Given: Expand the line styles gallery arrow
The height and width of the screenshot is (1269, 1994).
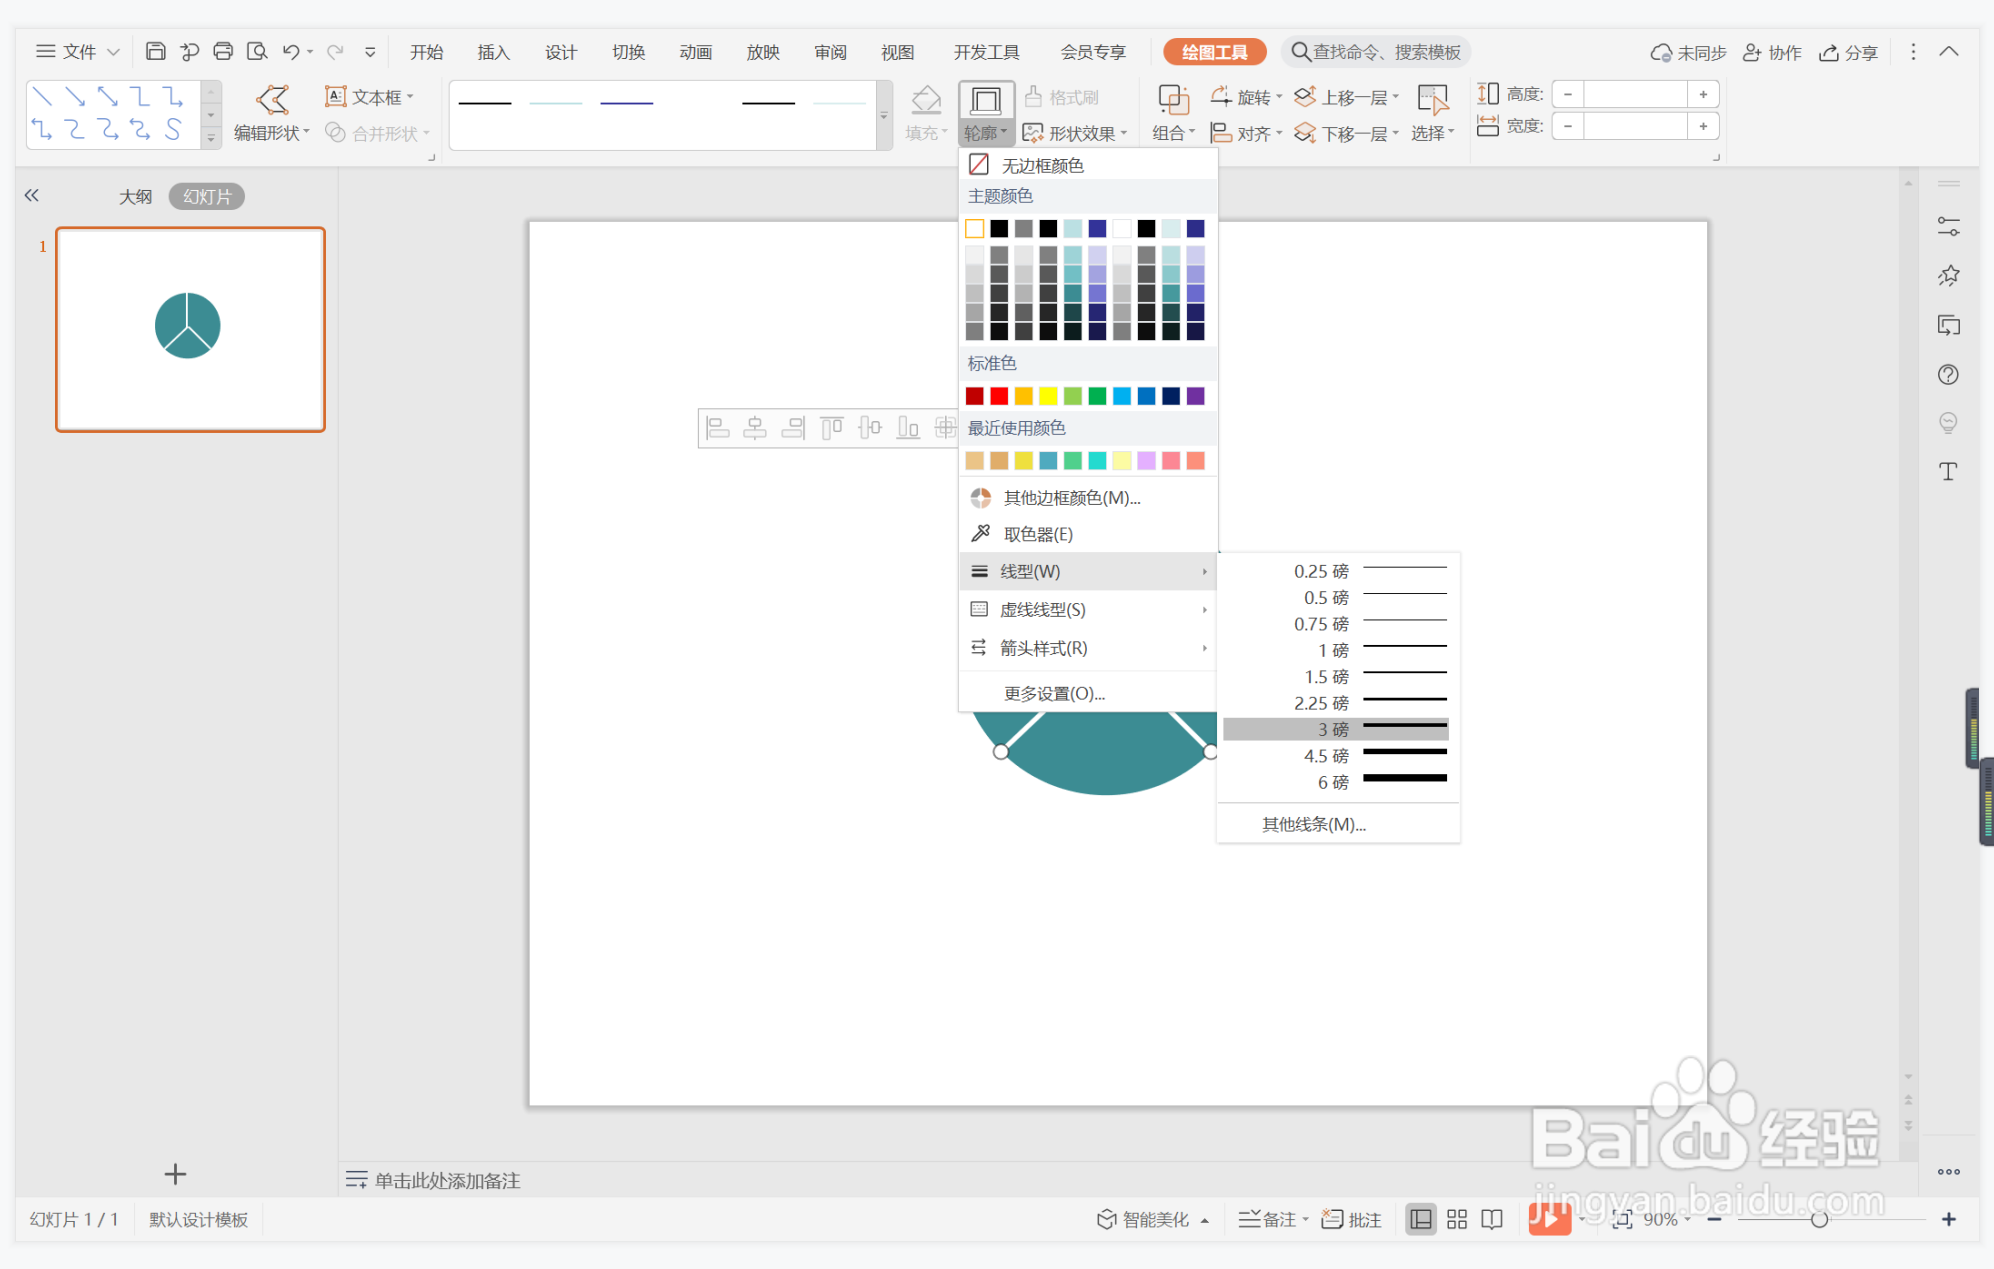Looking at the screenshot, I should tap(884, 116).
